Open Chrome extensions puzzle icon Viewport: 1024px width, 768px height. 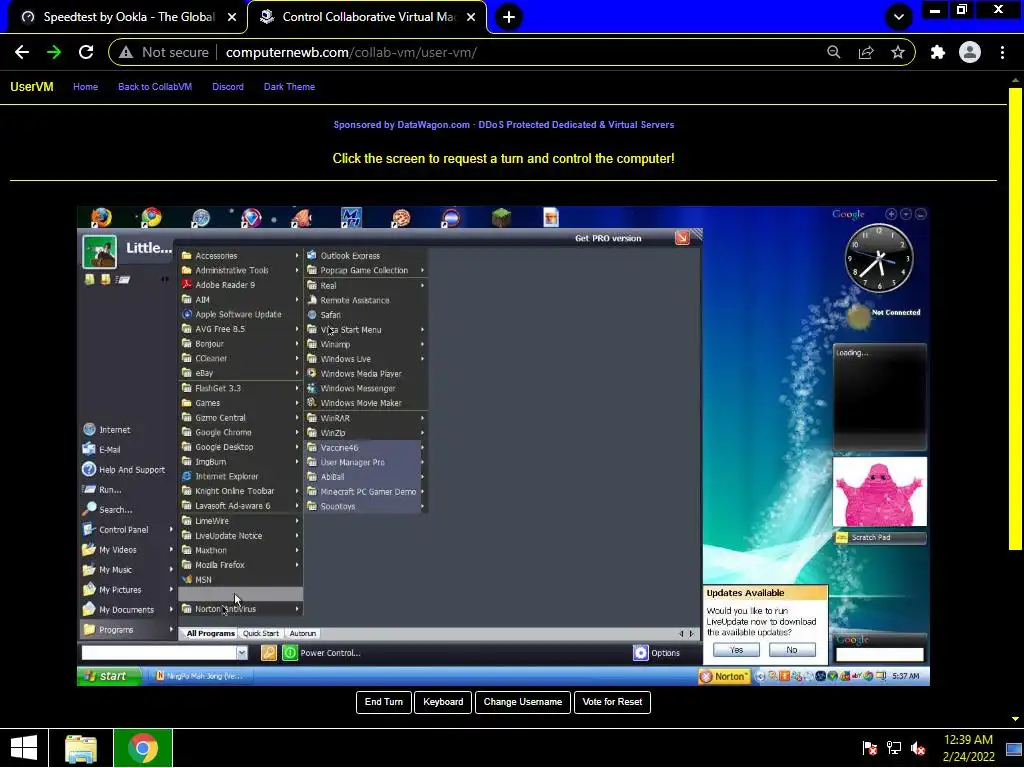coord(938,52)
